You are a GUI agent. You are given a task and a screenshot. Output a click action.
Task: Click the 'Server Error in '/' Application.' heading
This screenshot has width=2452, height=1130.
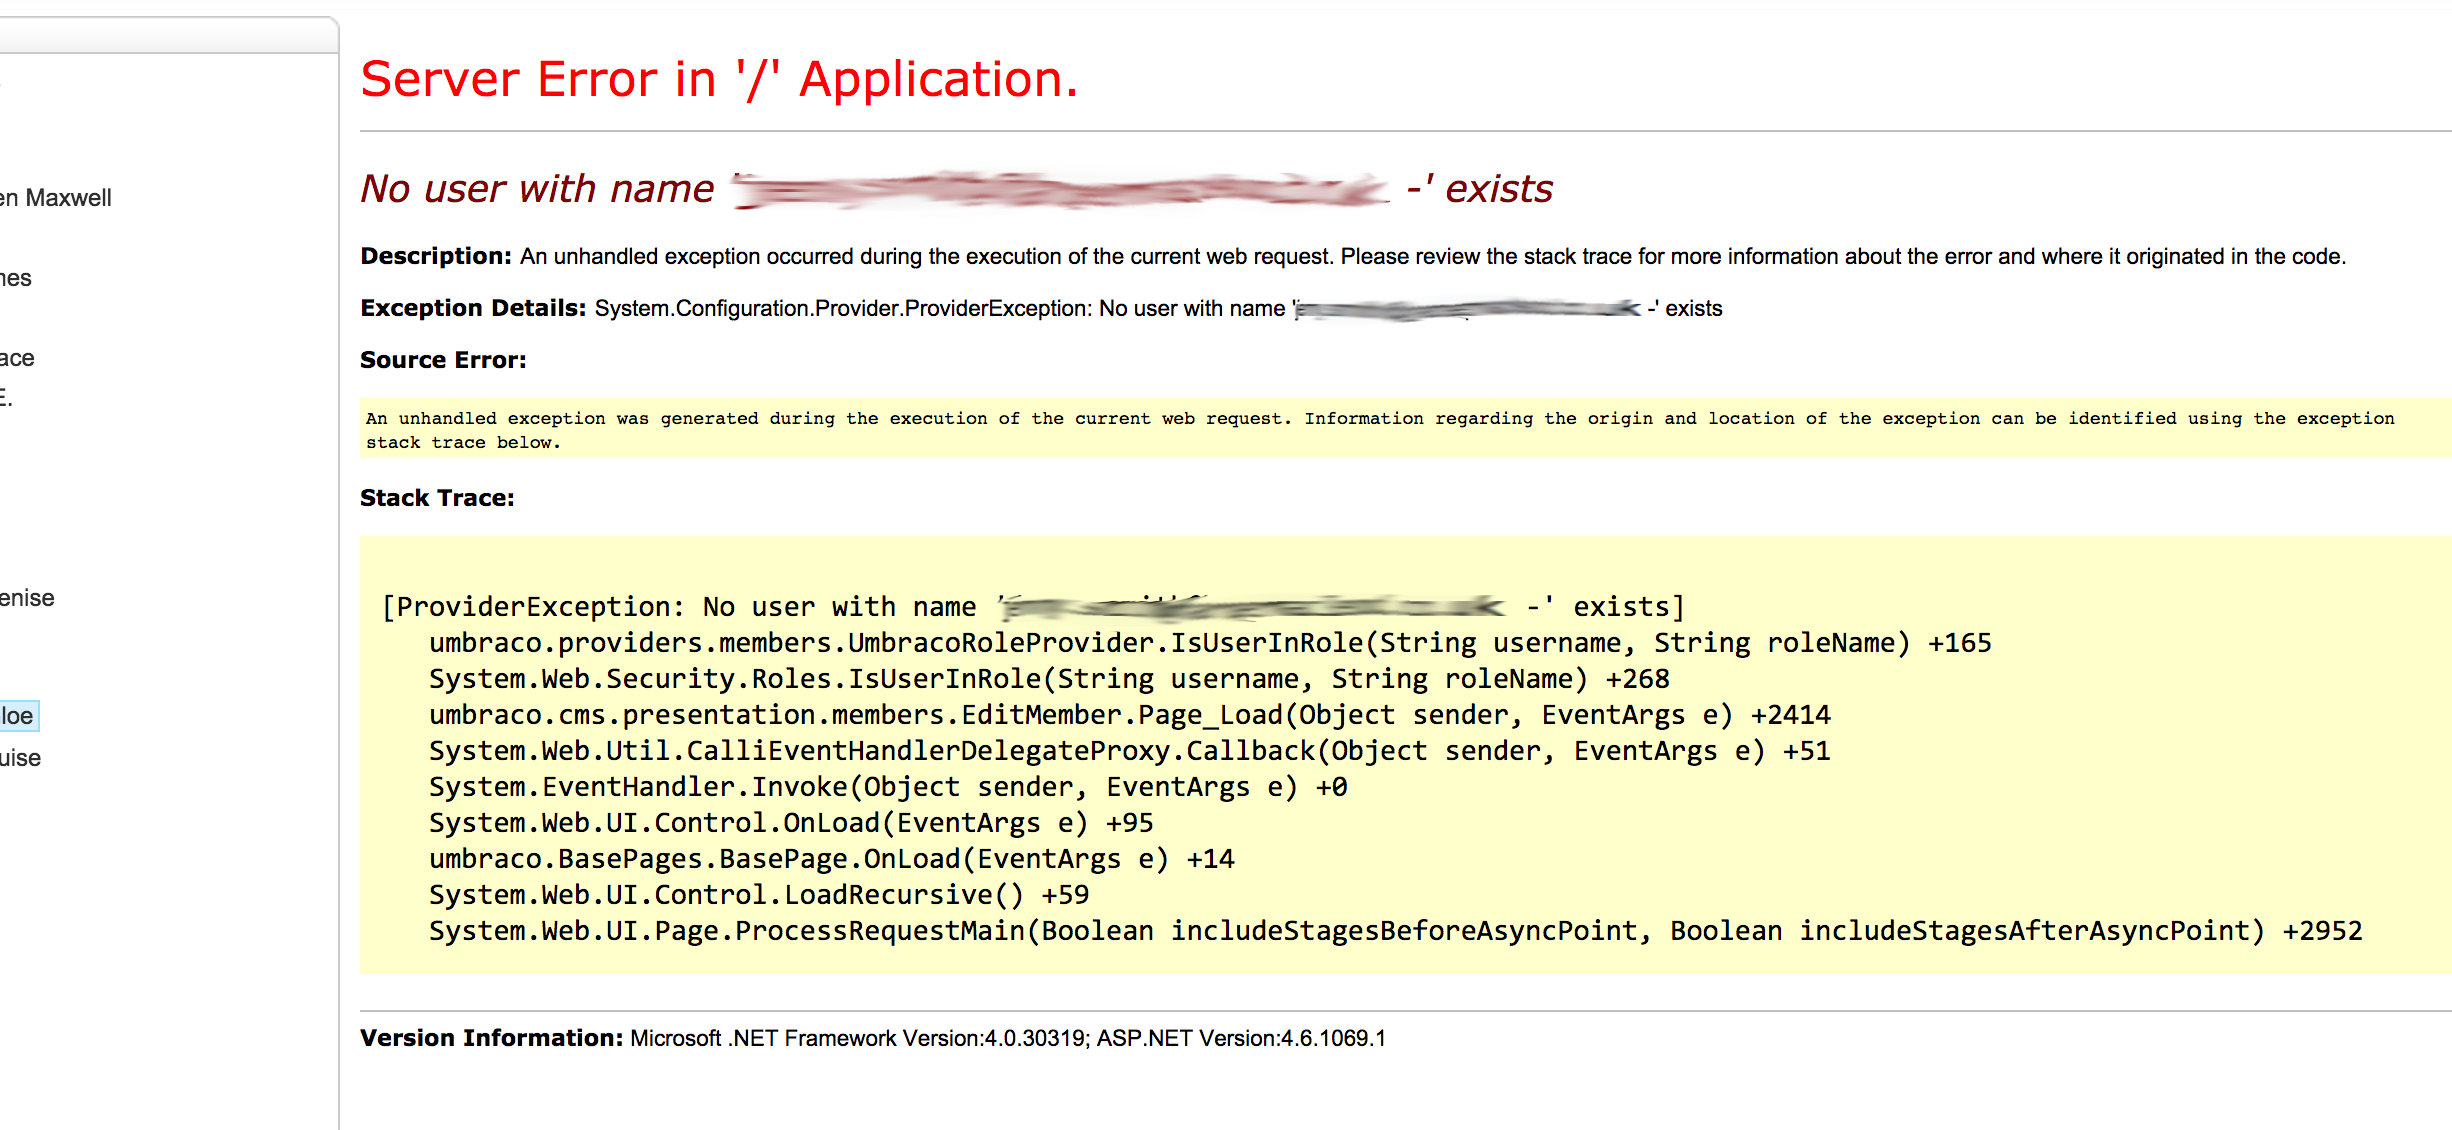click(719, 79)
